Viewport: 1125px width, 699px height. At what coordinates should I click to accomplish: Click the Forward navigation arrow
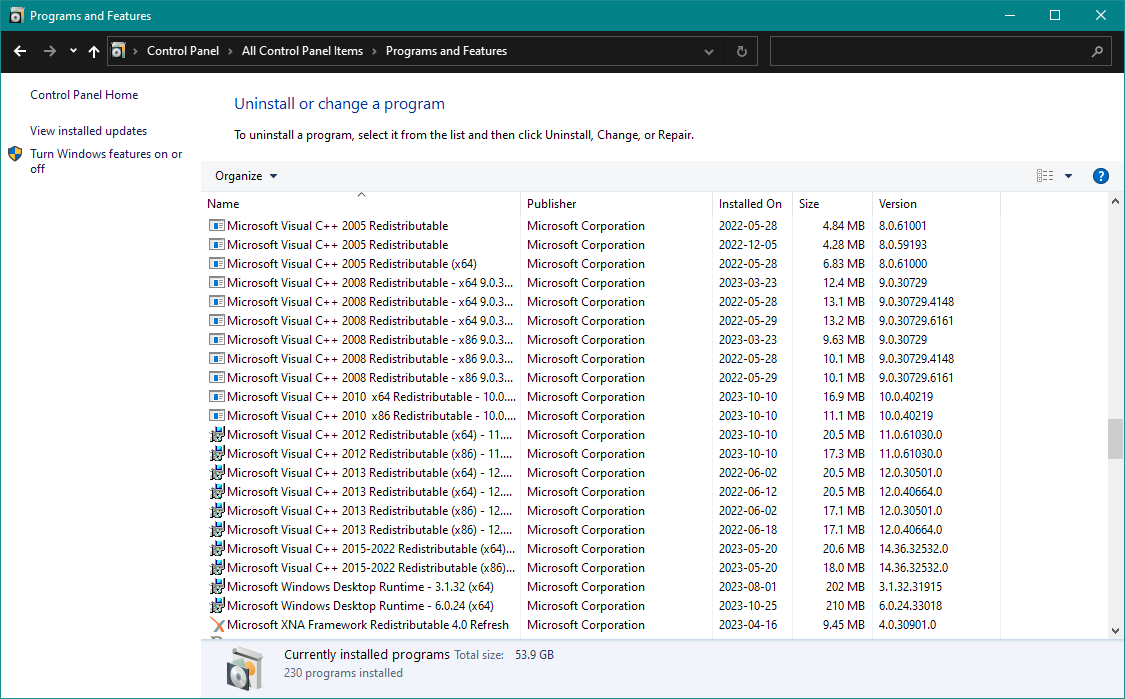pyautogui.click(x=50, y=51)
